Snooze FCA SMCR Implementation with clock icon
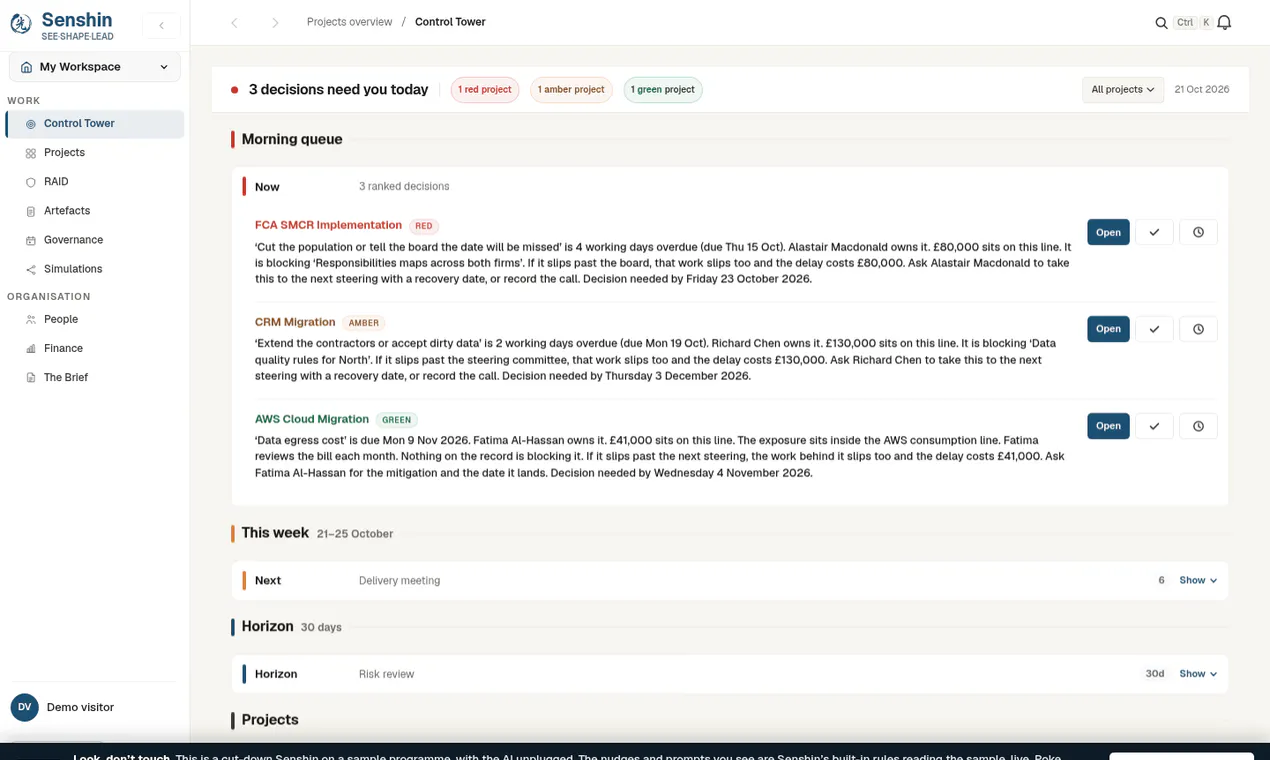This screenshot has height=760, width=1270. click(1198, 232)
